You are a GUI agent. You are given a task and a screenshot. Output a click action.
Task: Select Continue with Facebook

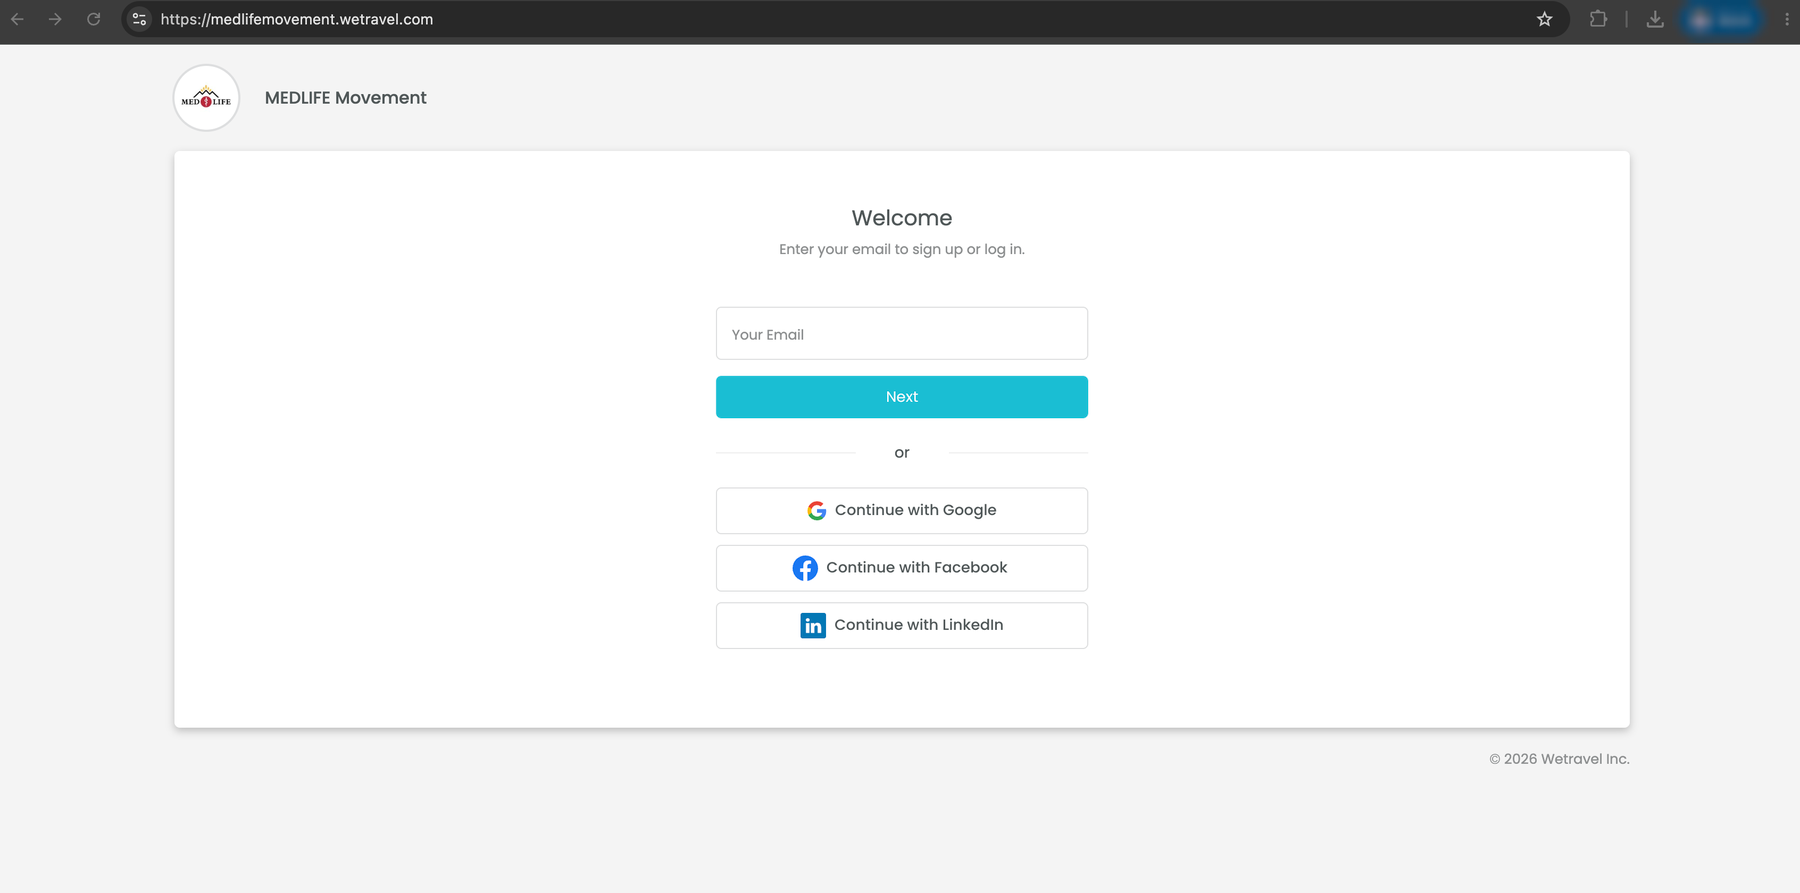902,568
